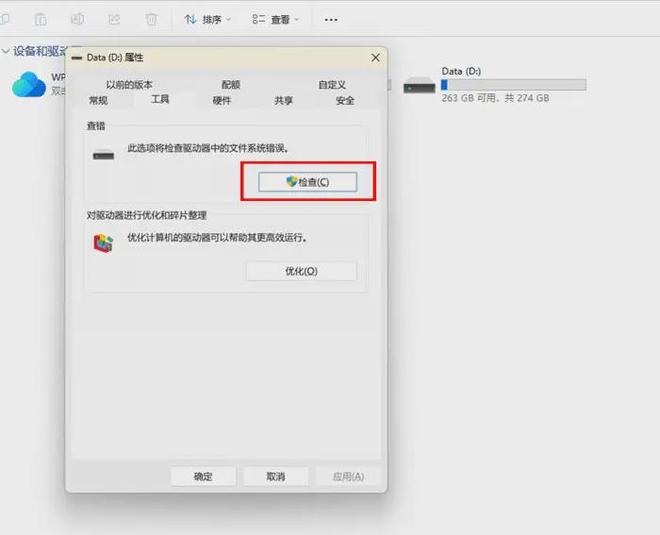Click the 检查(C) button
Screen dimensions: 660x535
[x=307, y=182]
